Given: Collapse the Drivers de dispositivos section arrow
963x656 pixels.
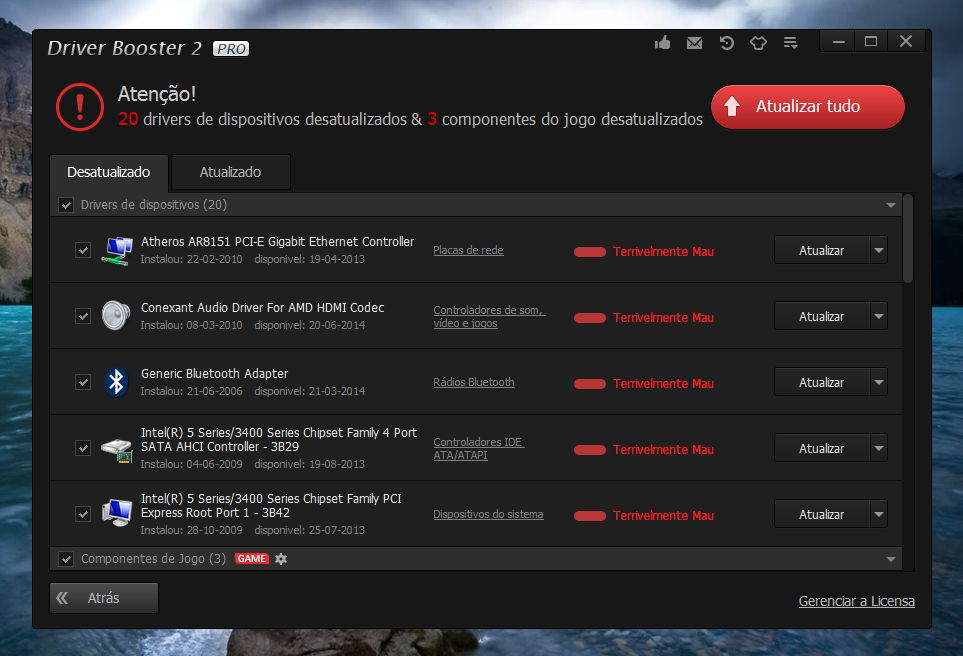Looking at the screenshot, I should pos(891,205).
